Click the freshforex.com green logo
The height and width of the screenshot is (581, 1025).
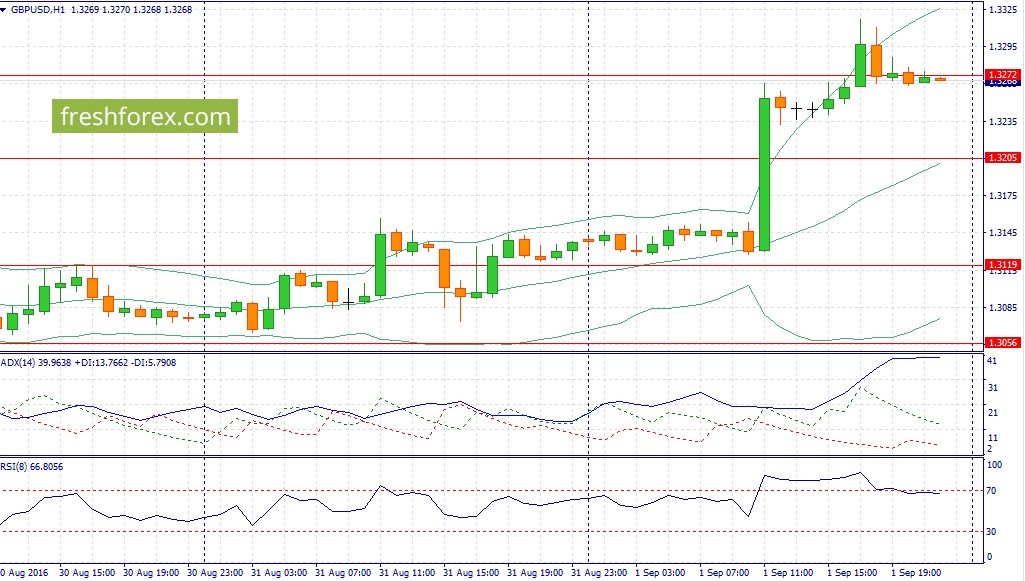point(145,116)
